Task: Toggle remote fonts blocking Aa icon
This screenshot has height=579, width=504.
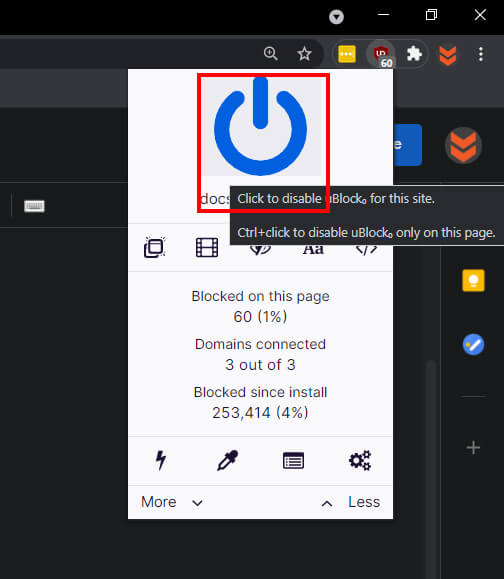Action: [313, 249]
